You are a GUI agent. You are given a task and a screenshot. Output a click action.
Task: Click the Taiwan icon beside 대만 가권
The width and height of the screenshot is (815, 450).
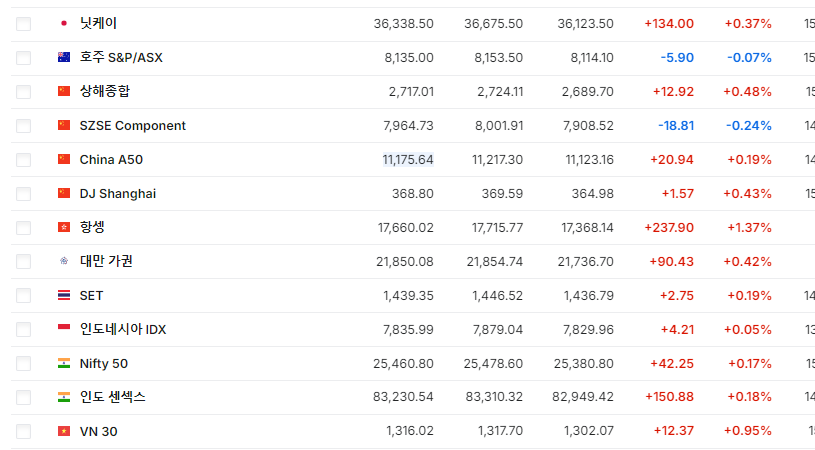(x=64, y=261)
